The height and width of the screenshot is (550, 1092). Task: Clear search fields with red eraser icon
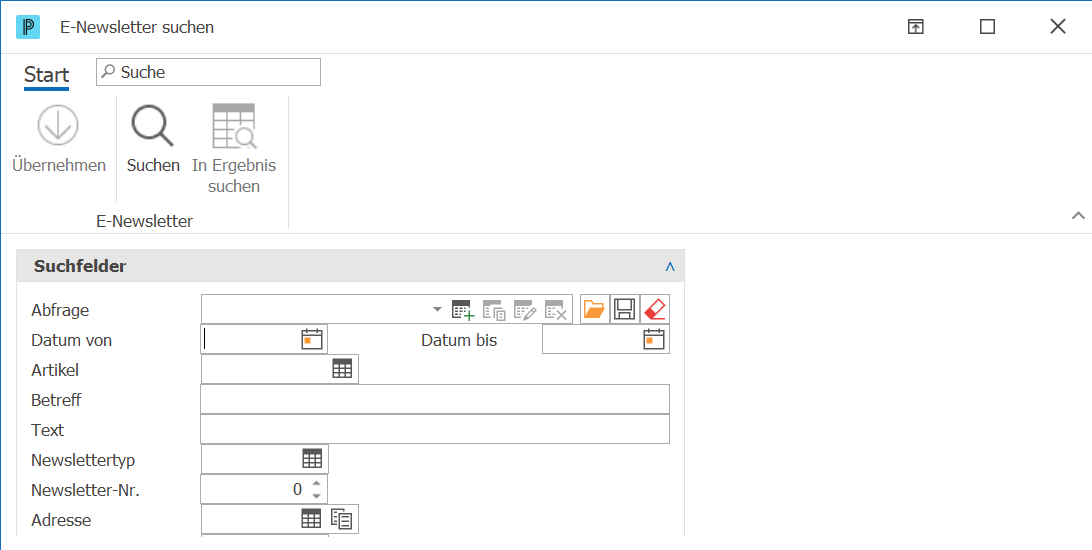pos(655,309)
